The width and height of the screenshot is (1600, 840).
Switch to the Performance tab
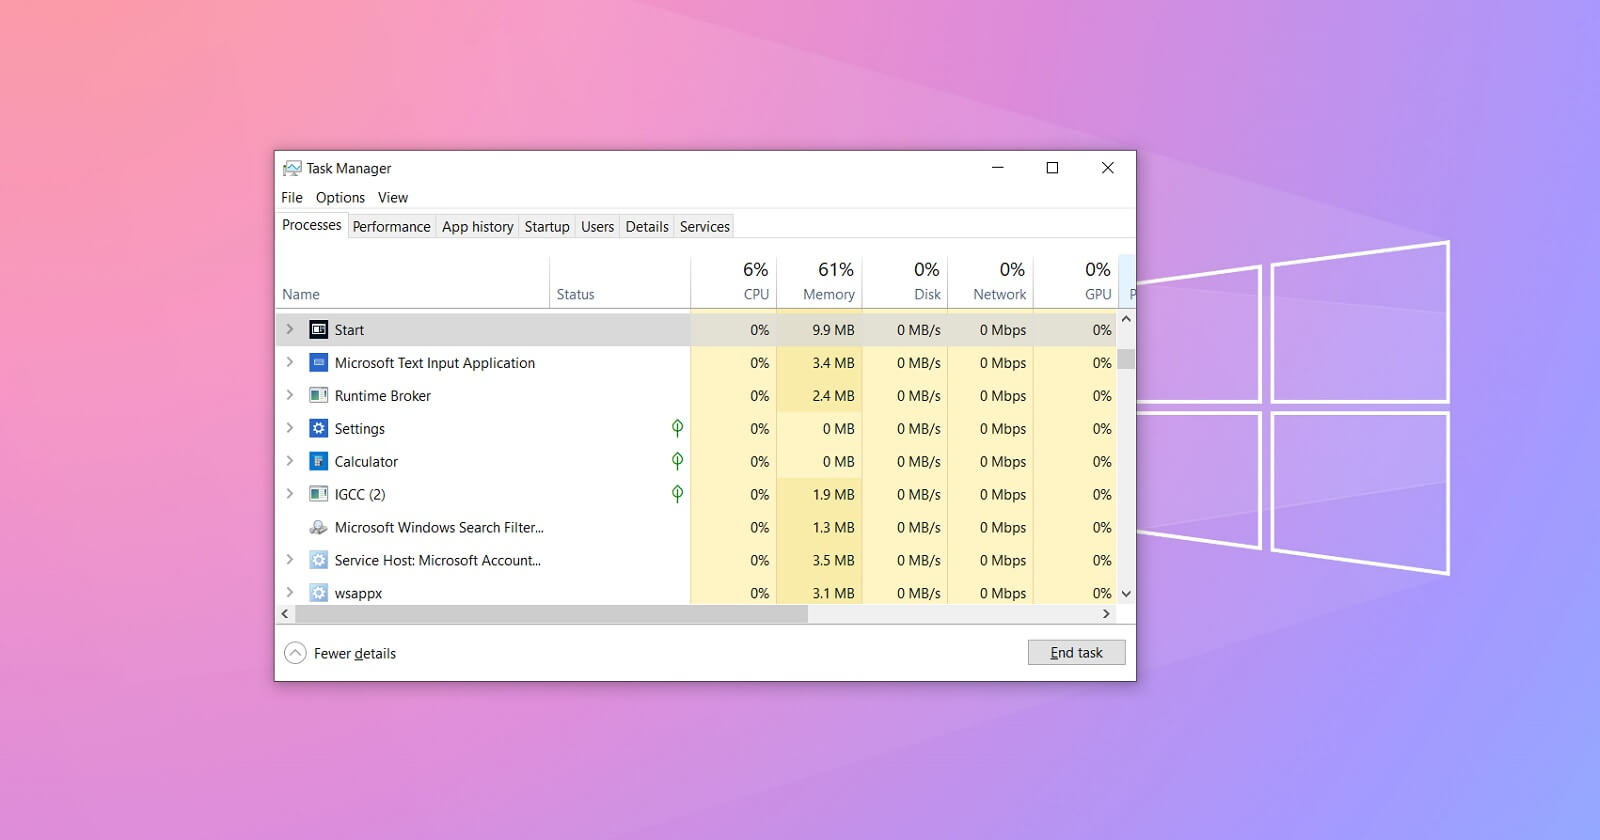point(391,227)
